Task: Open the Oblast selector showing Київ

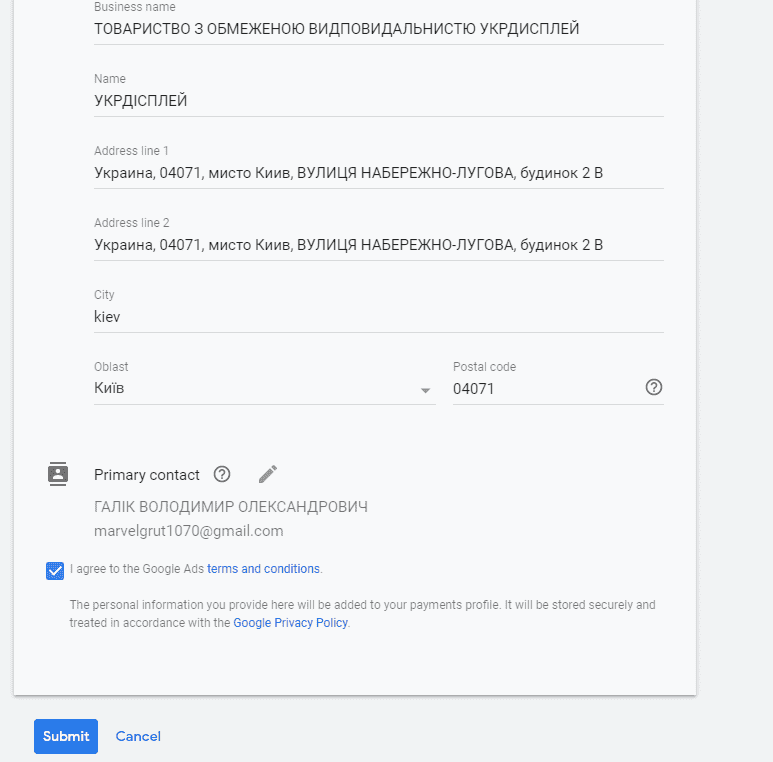Action: [x=265, y=388]
